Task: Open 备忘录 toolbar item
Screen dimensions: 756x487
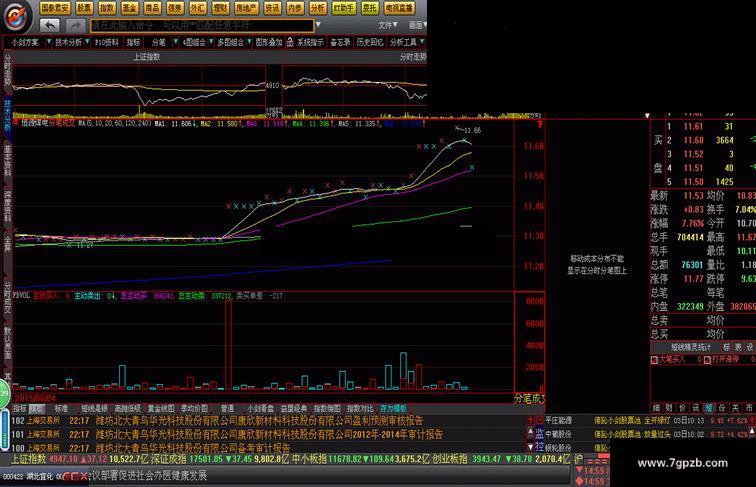Action: (x=340, y=42)
